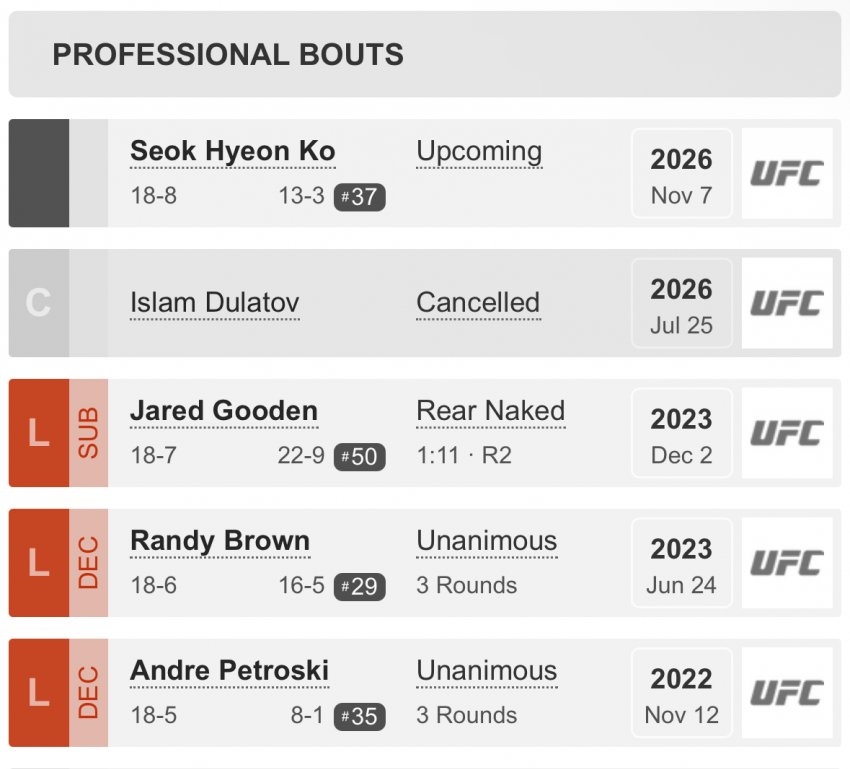The width and height of the screenshot is (850, 769).
Task: Open Jared Gooden fighter profile
Action: 224,411
